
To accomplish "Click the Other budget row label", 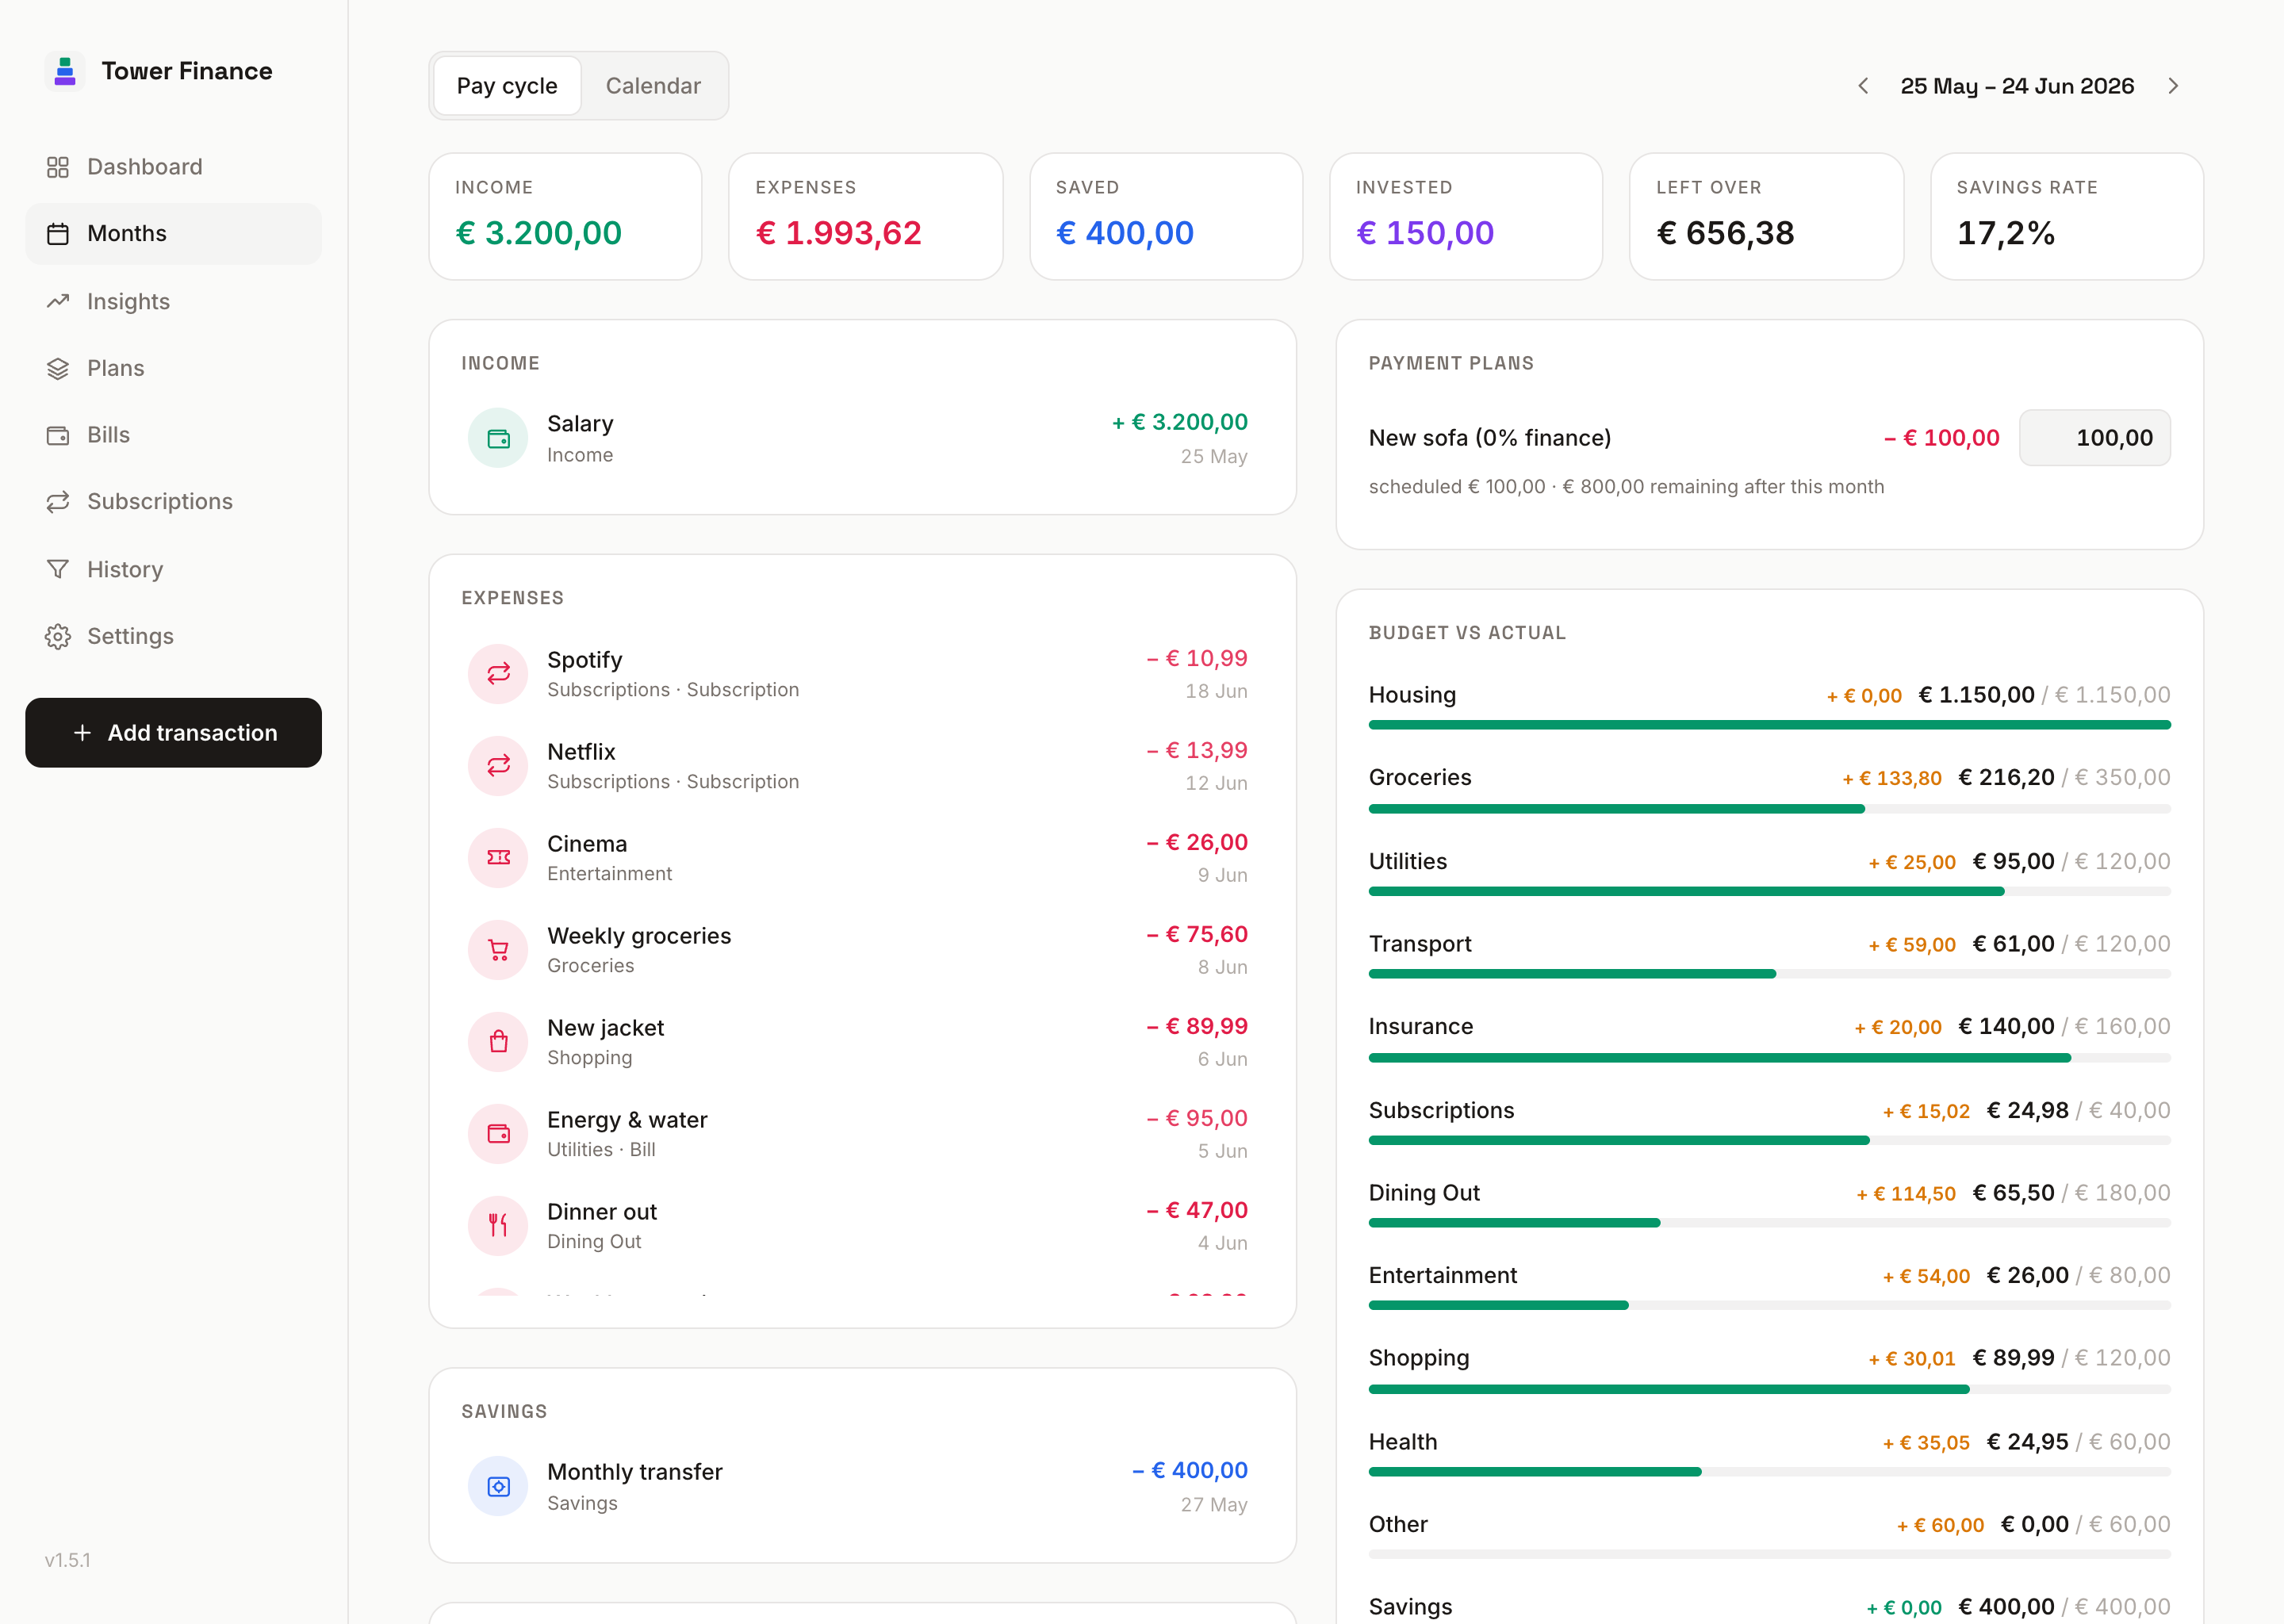I will [x=1398, y=1524].
